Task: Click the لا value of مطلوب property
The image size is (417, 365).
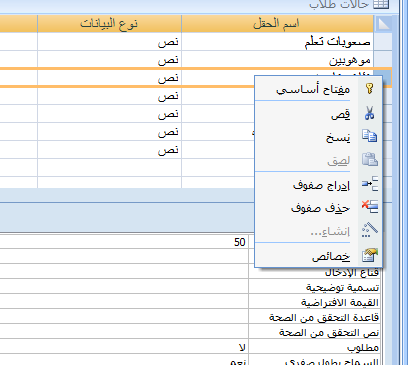Action: (242, 347)
